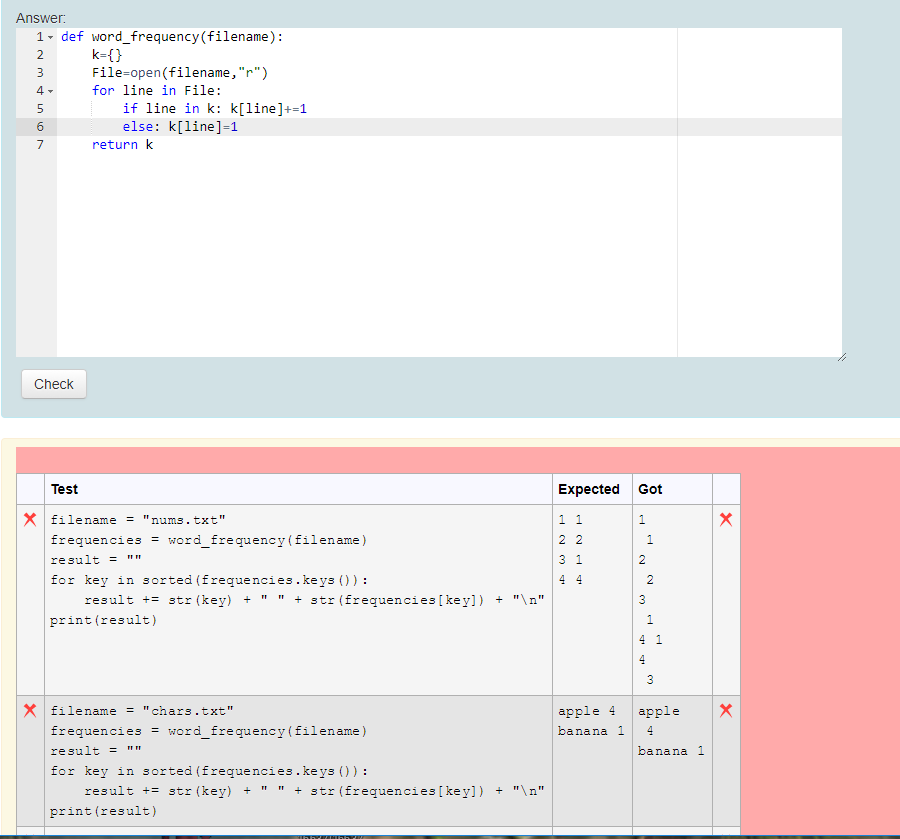
Task: Click line number 2 in the gutter
Action: (40, 55)
